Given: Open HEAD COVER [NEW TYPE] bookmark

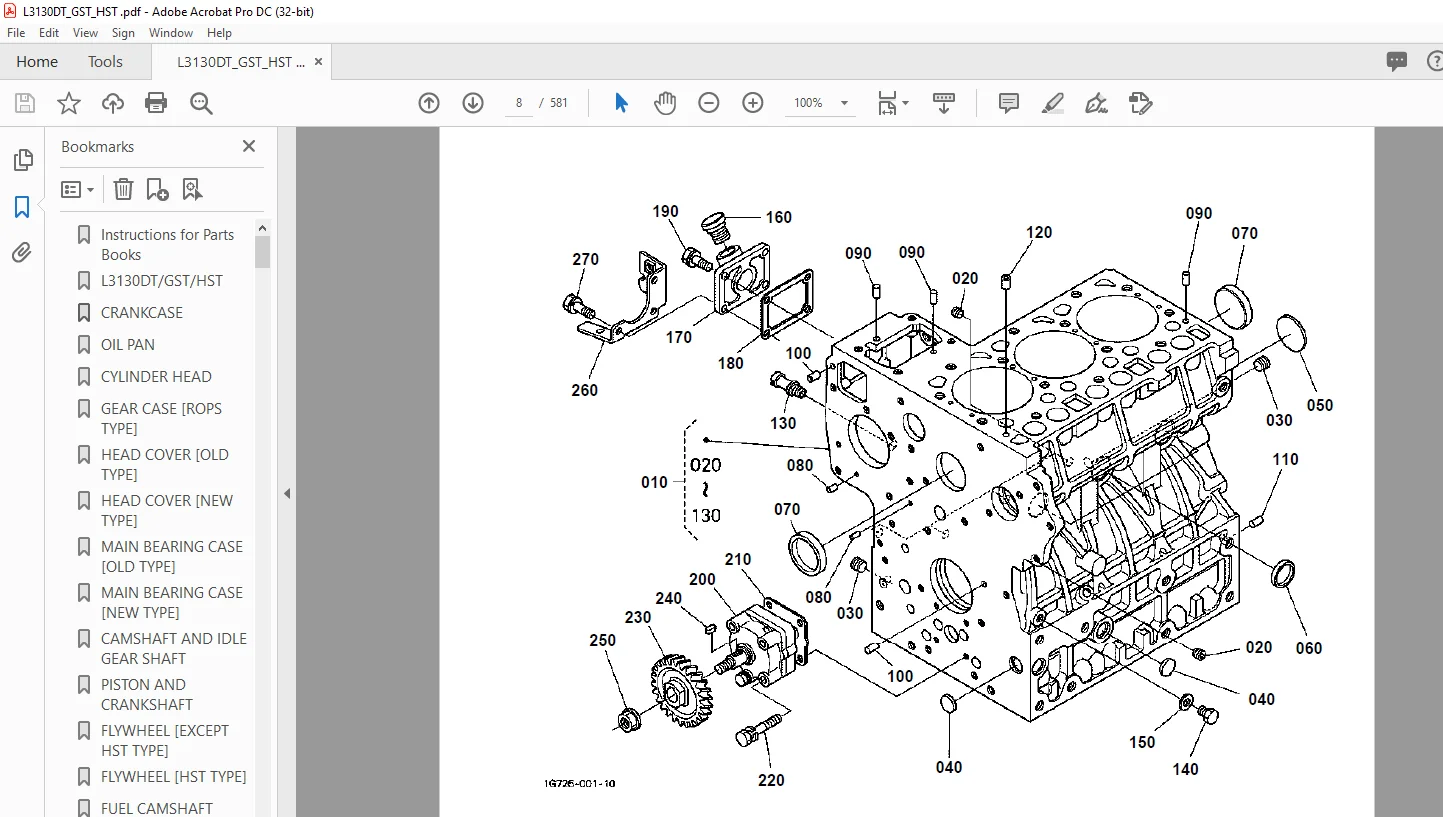Looking at the screenshot, I should point(167,510).
